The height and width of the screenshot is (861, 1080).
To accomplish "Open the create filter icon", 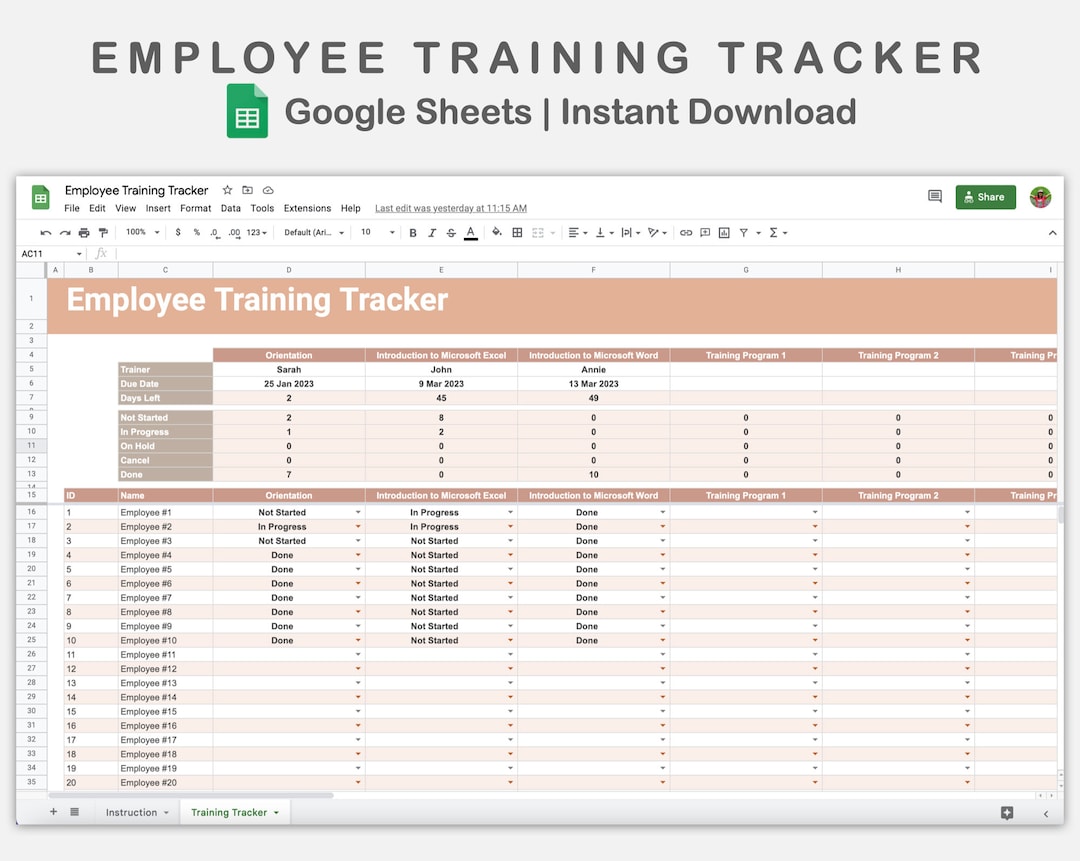I will point(744,232).
